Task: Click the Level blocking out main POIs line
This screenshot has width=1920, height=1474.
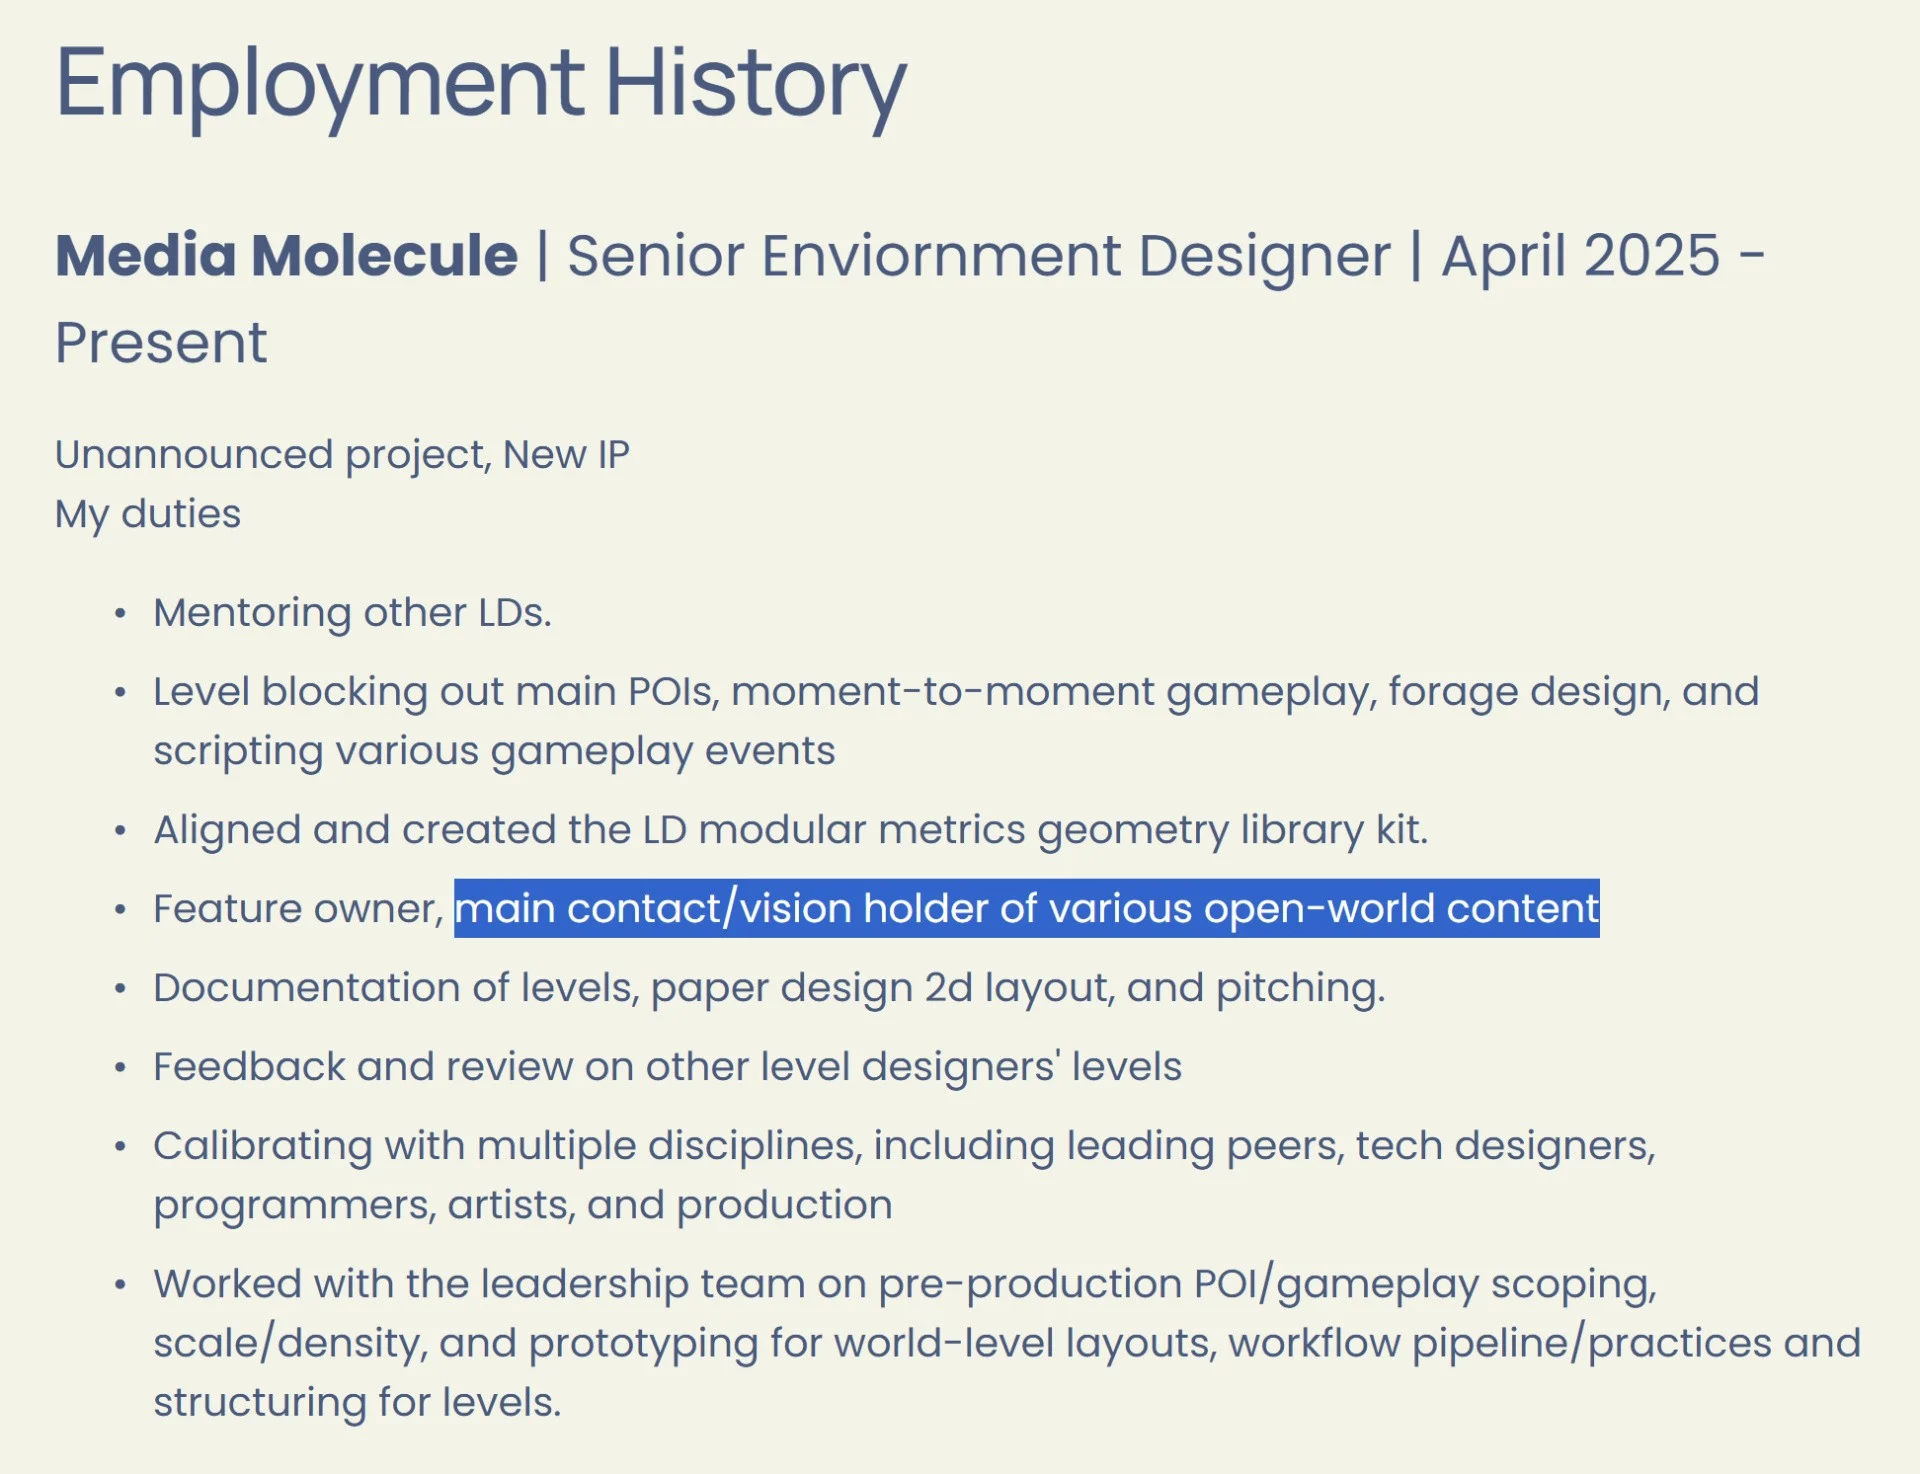Action: pyautogui.click(x=956, y=692)
